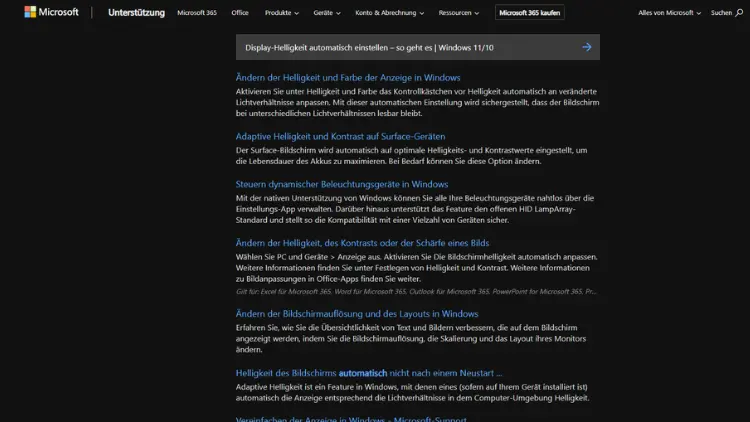
Task: Submit search with the arrow icon
Action: [x=587, y=47]
